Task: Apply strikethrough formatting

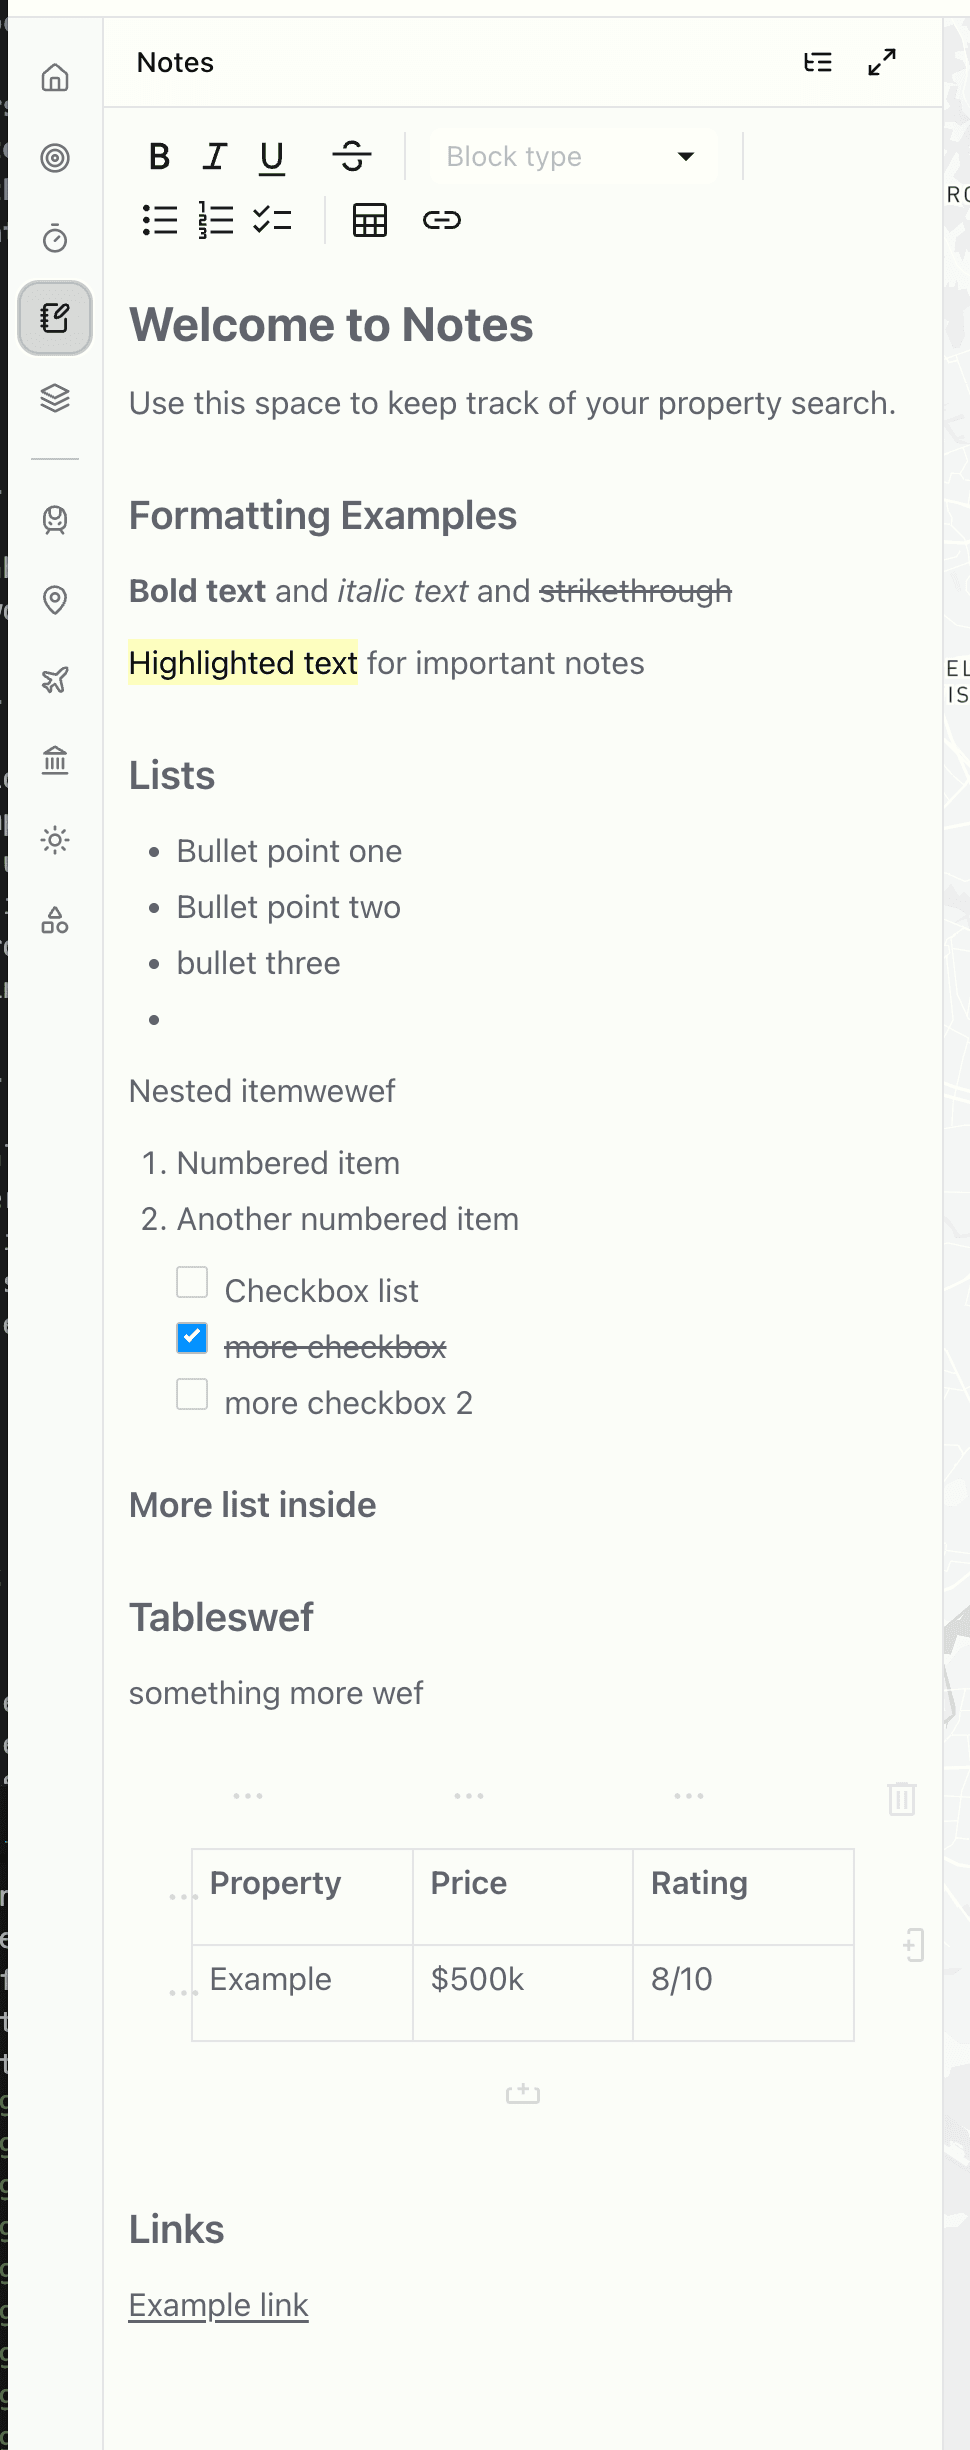Action: pos(354,156)
